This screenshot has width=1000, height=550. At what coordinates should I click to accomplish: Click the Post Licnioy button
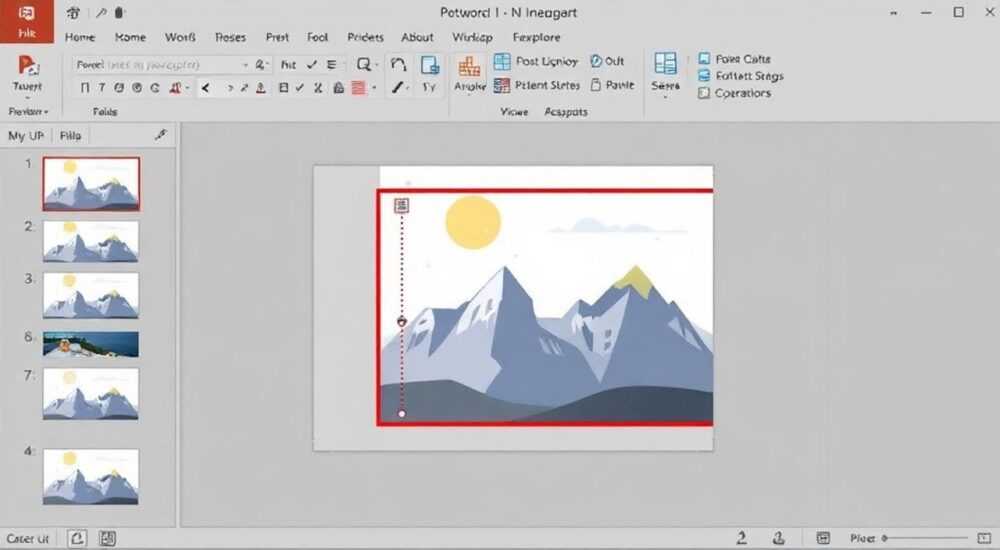(536, 61)
